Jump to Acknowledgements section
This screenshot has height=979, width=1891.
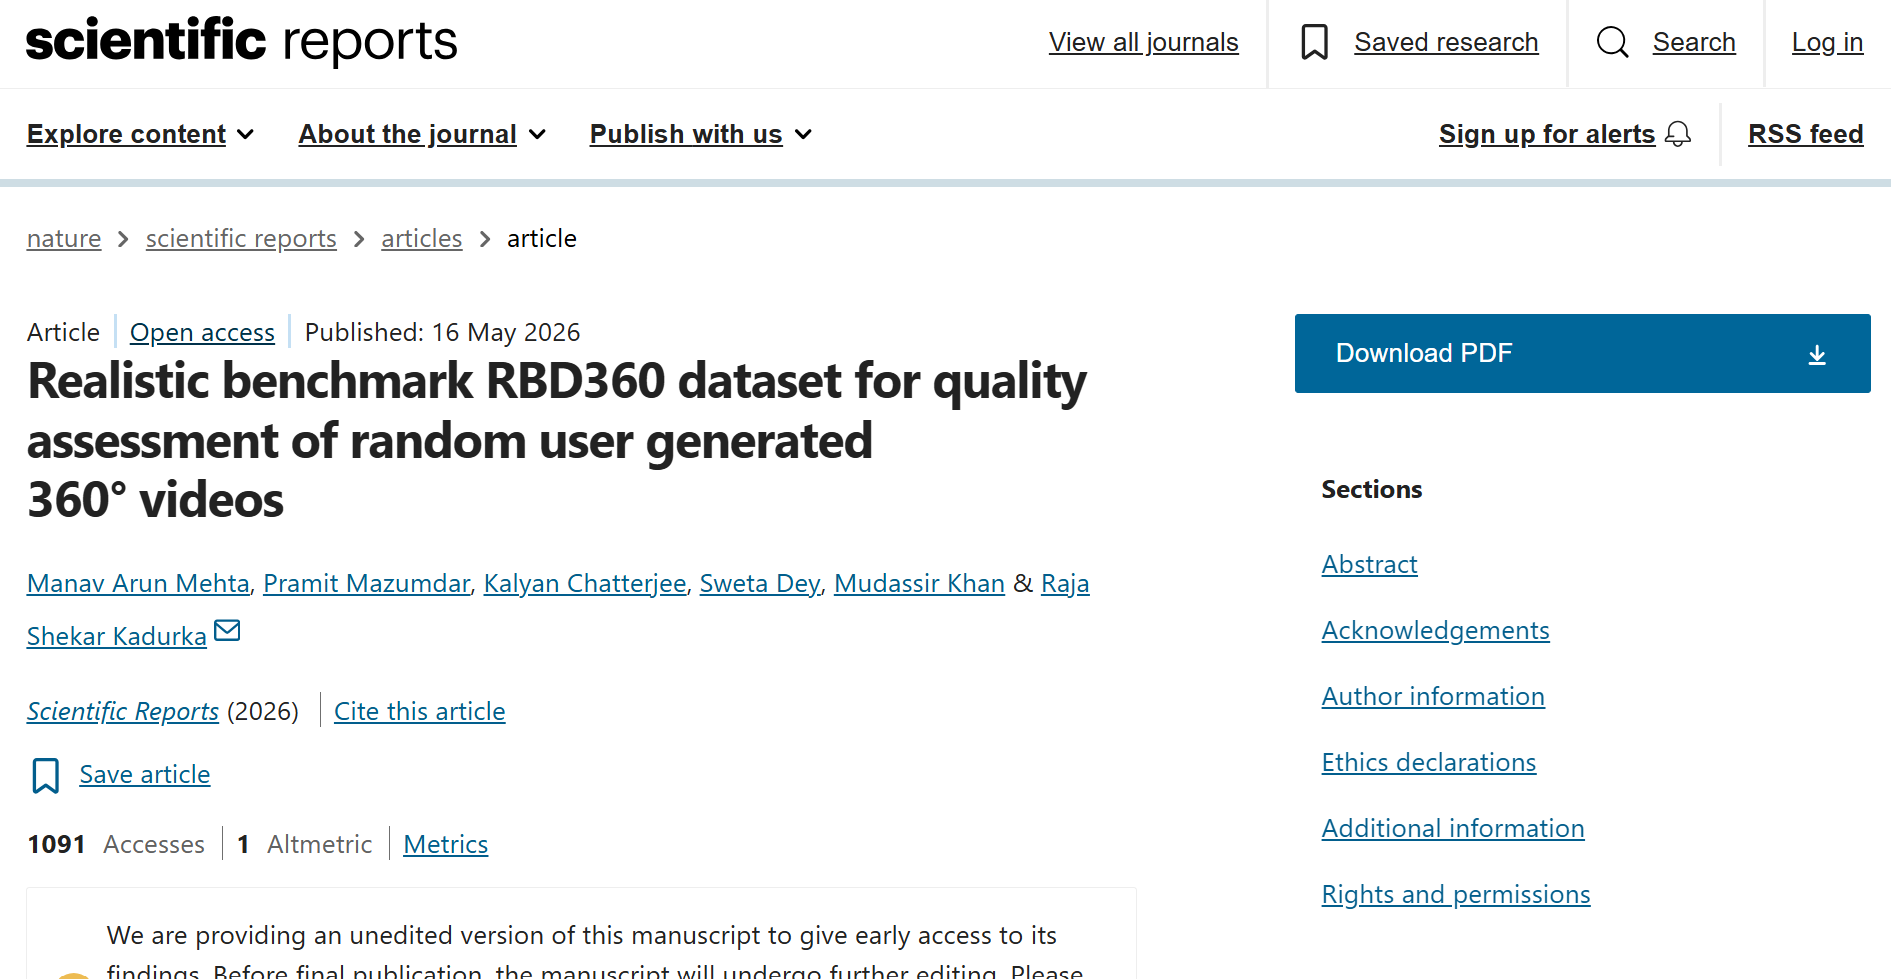click(x=1435, y=630)
